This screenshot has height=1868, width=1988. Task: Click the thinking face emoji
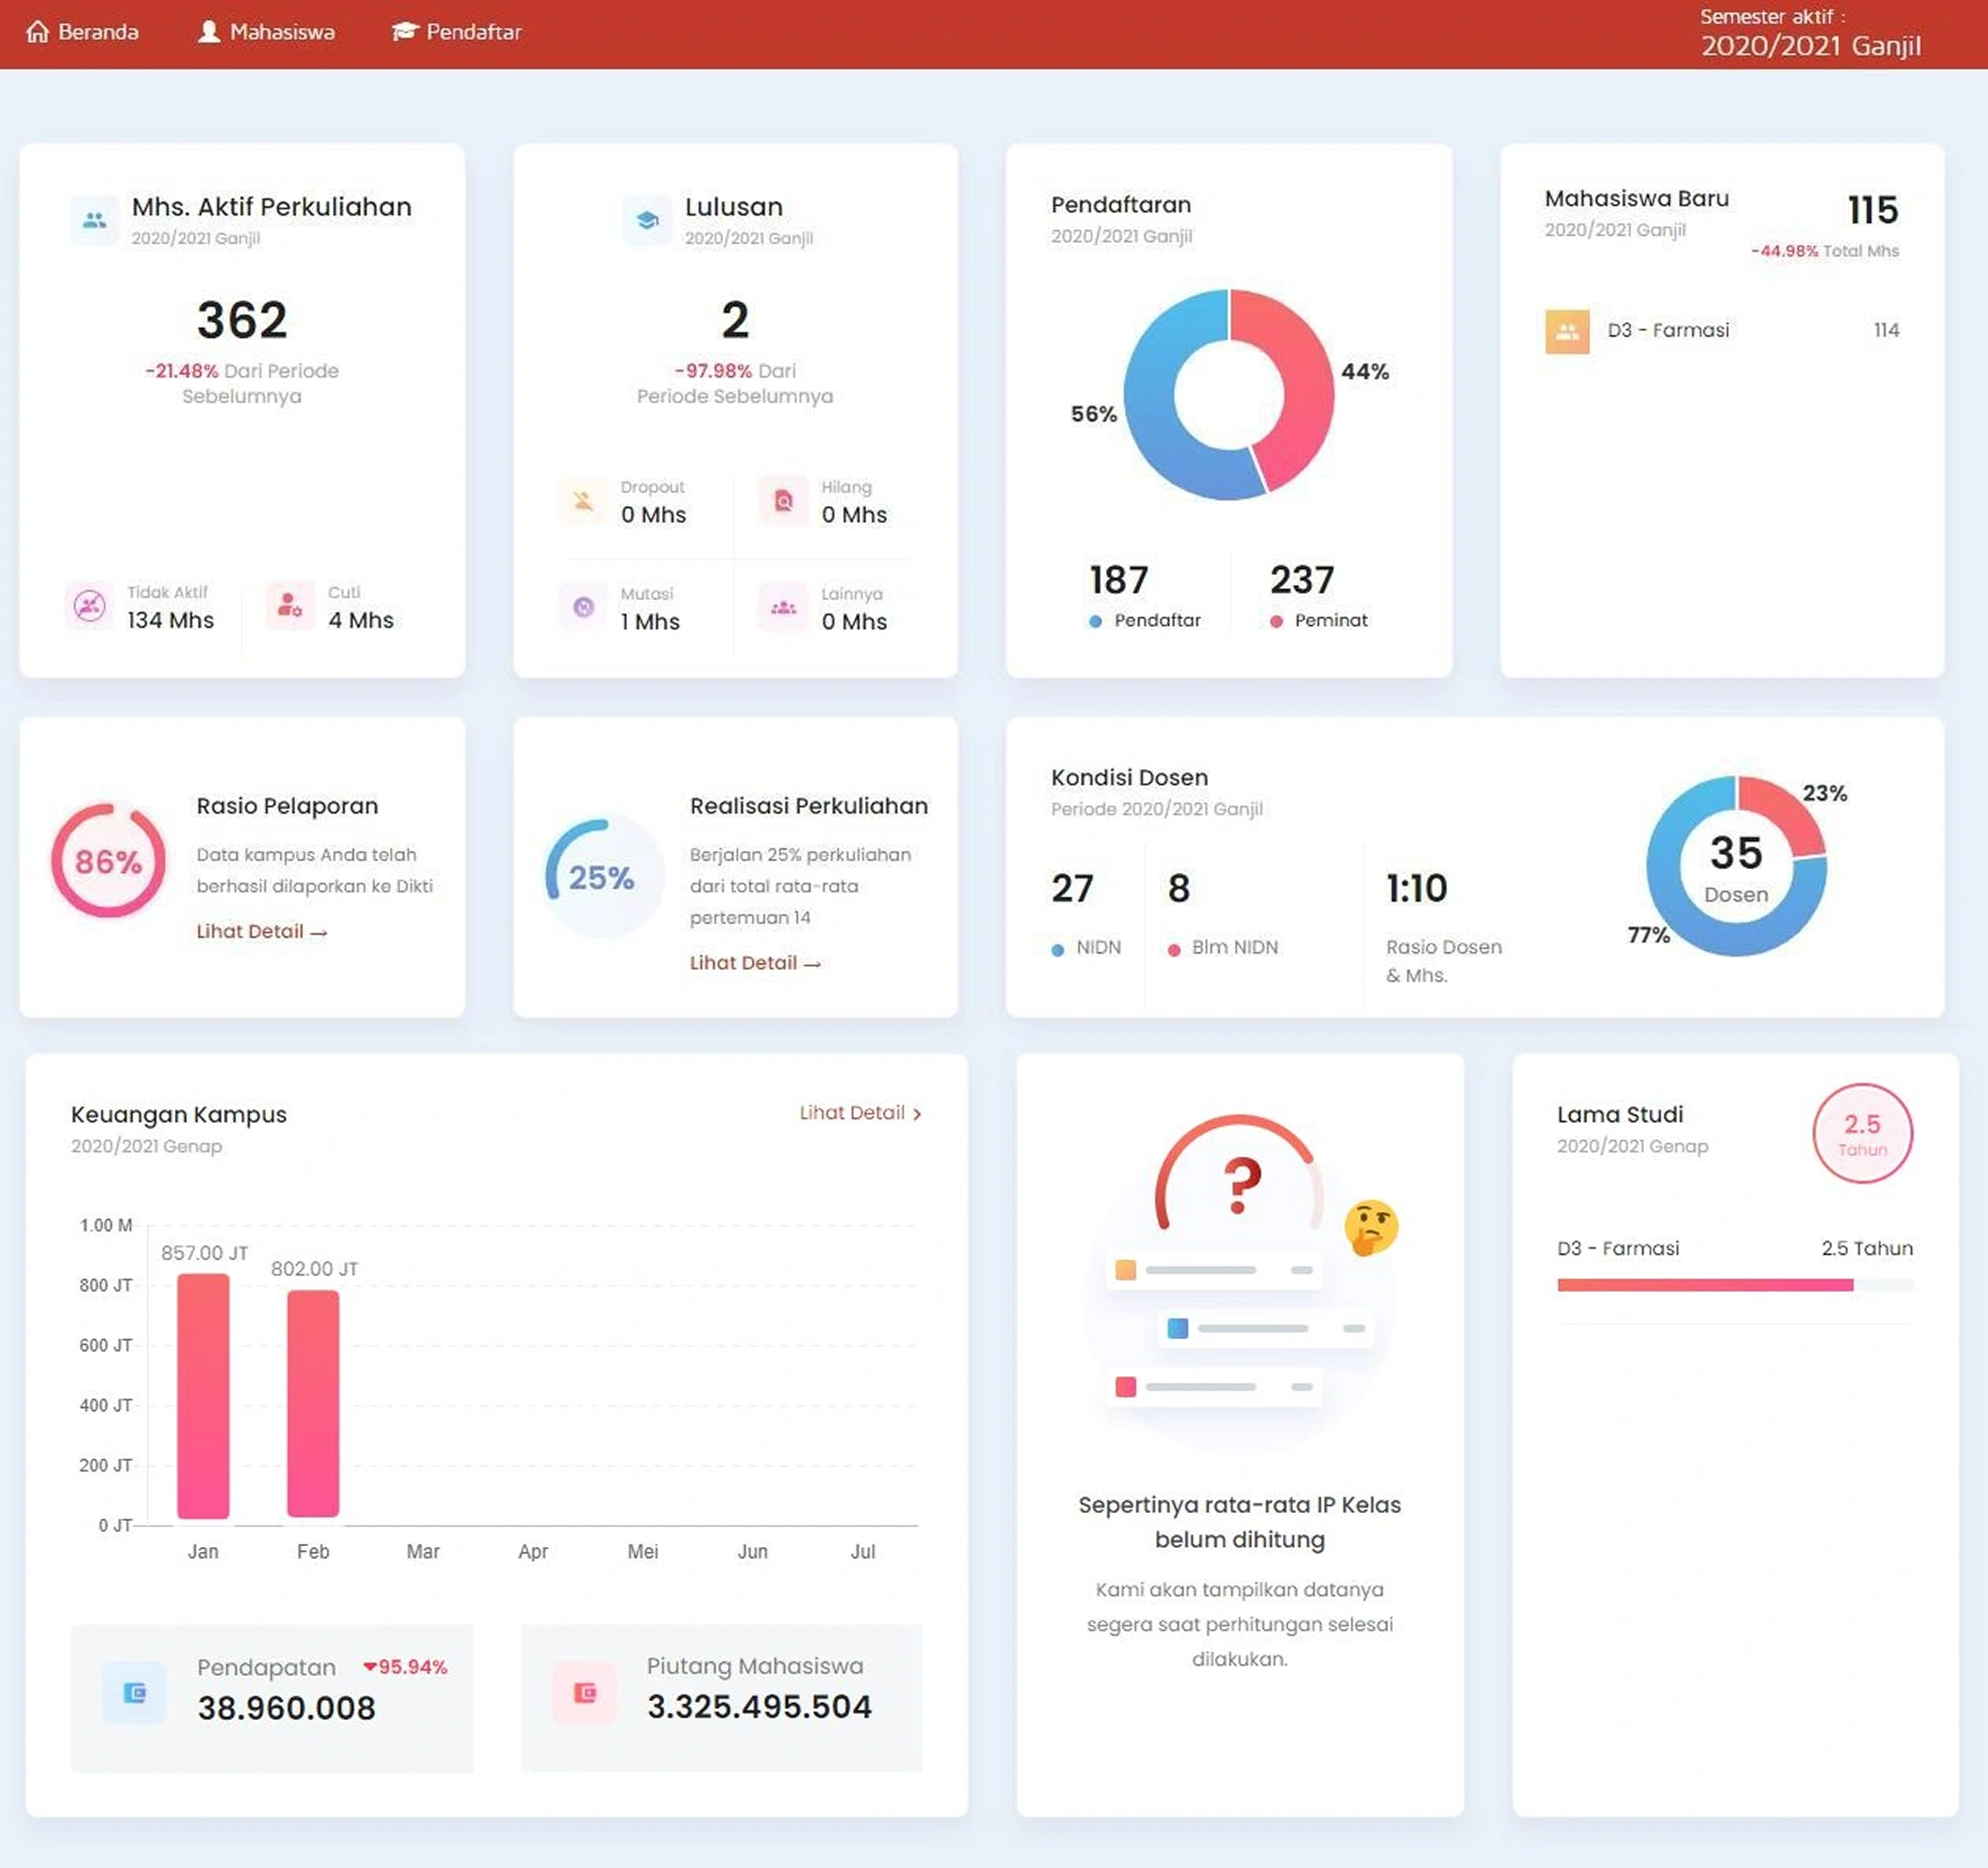click(1371, 1228)
